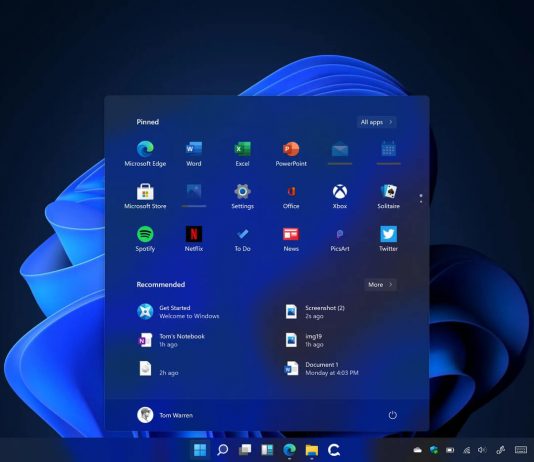This screenshot has height=462, width=534.
Task: Open the pinned Xbox app
Action: point(340,196)
